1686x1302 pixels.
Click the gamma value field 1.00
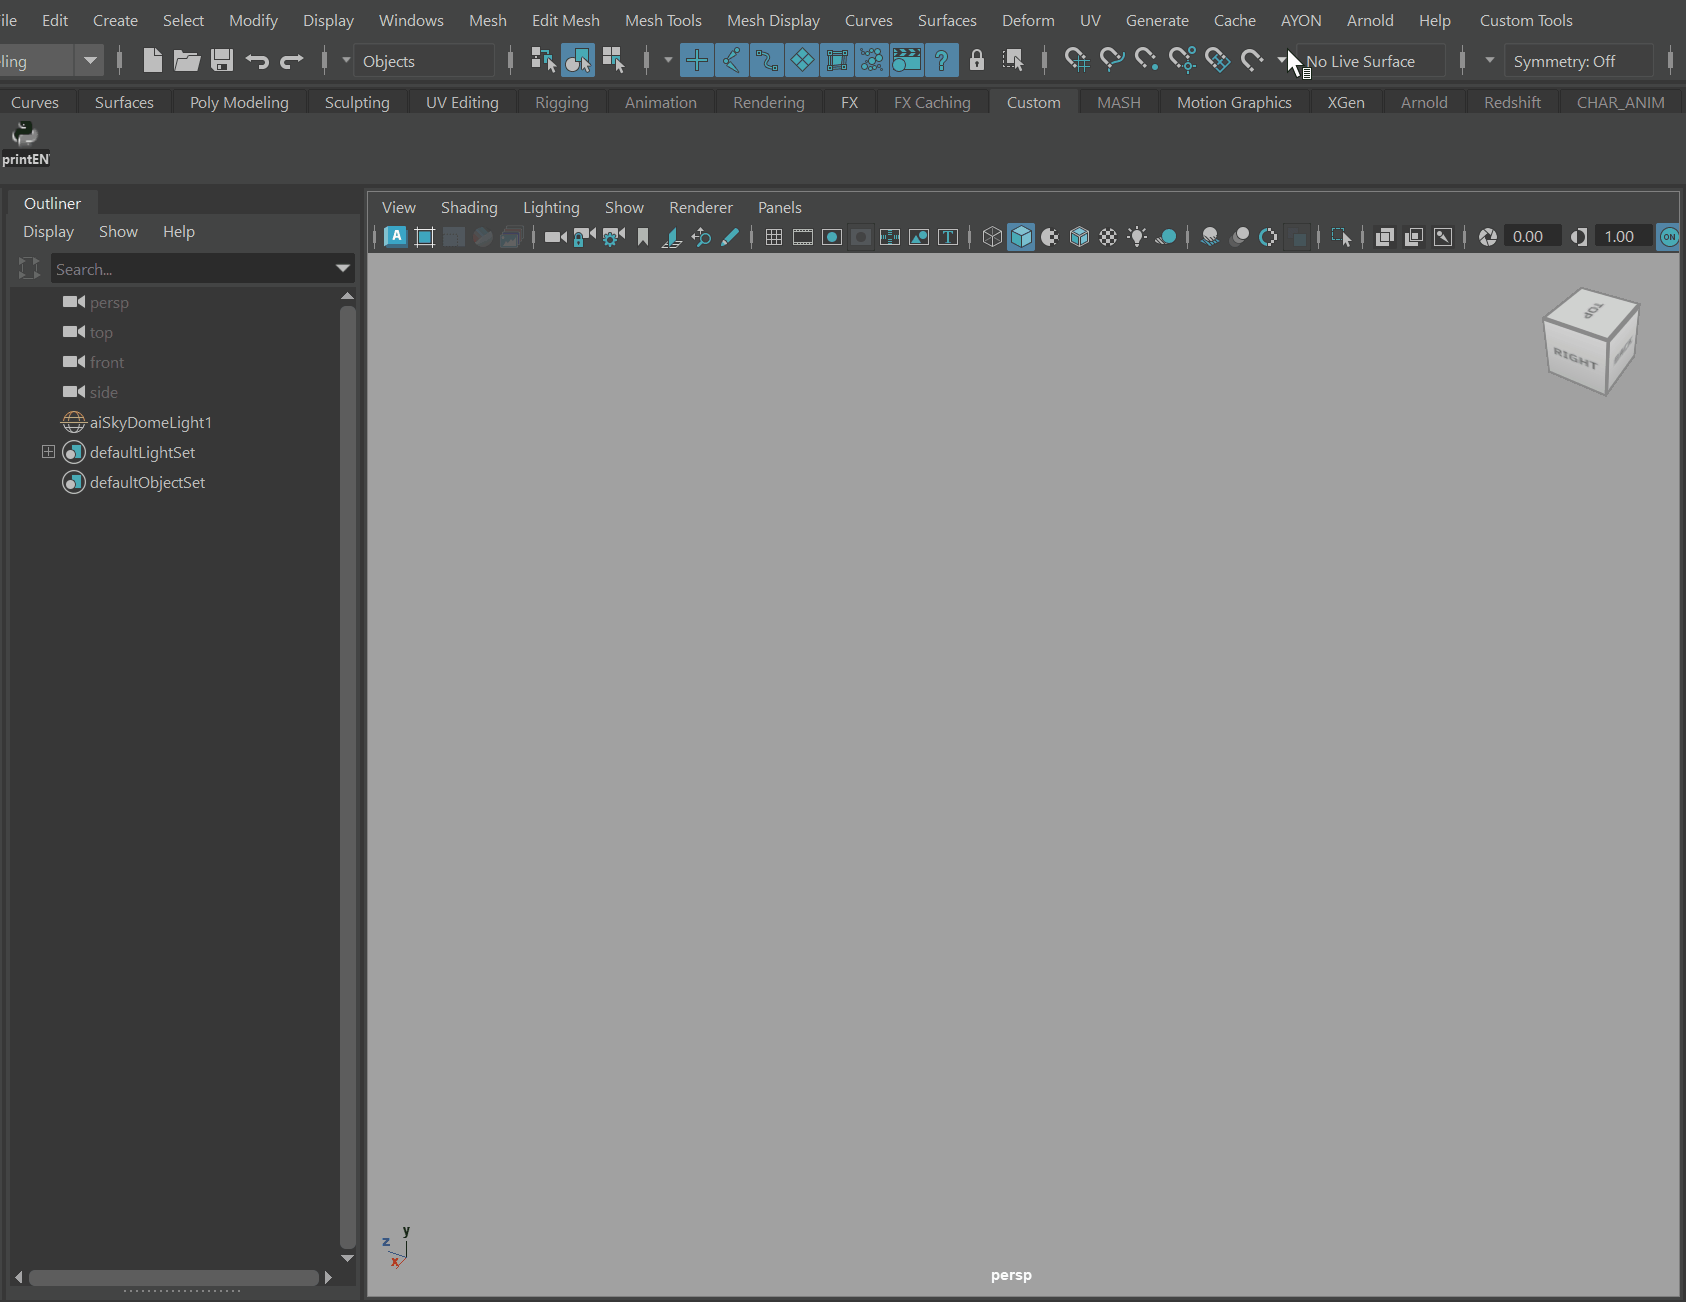pos(1623,237)
